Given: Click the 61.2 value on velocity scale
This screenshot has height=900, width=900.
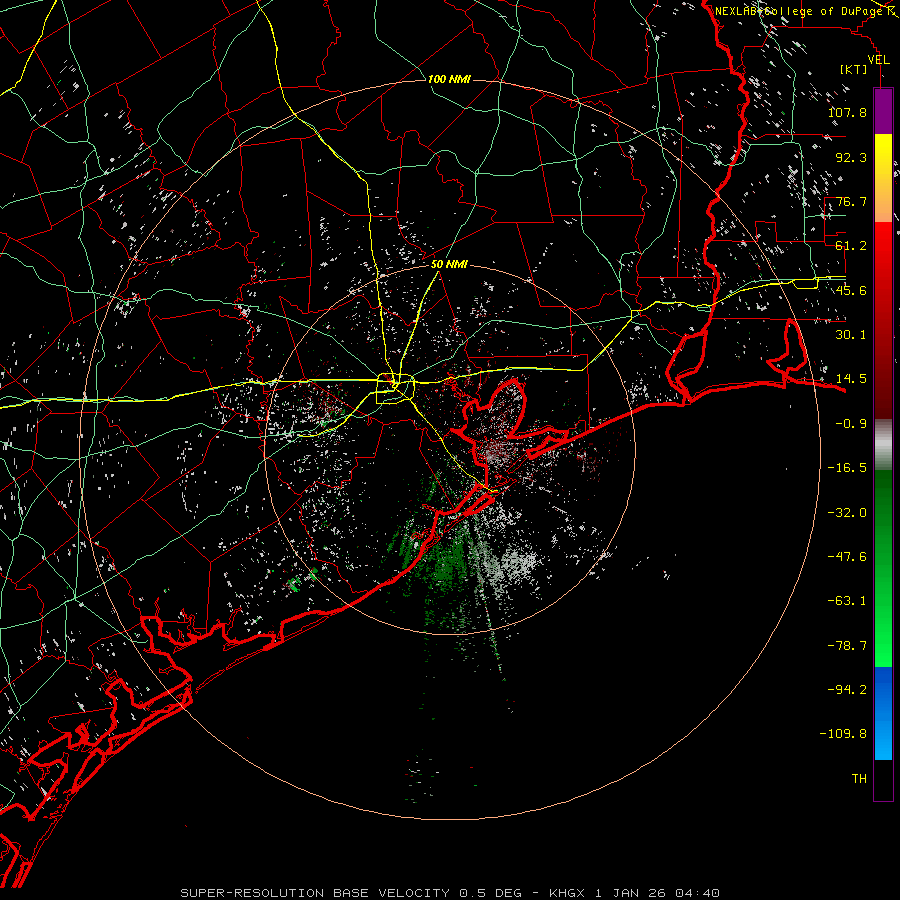Looking at the screenshot, I should [851, 246].
